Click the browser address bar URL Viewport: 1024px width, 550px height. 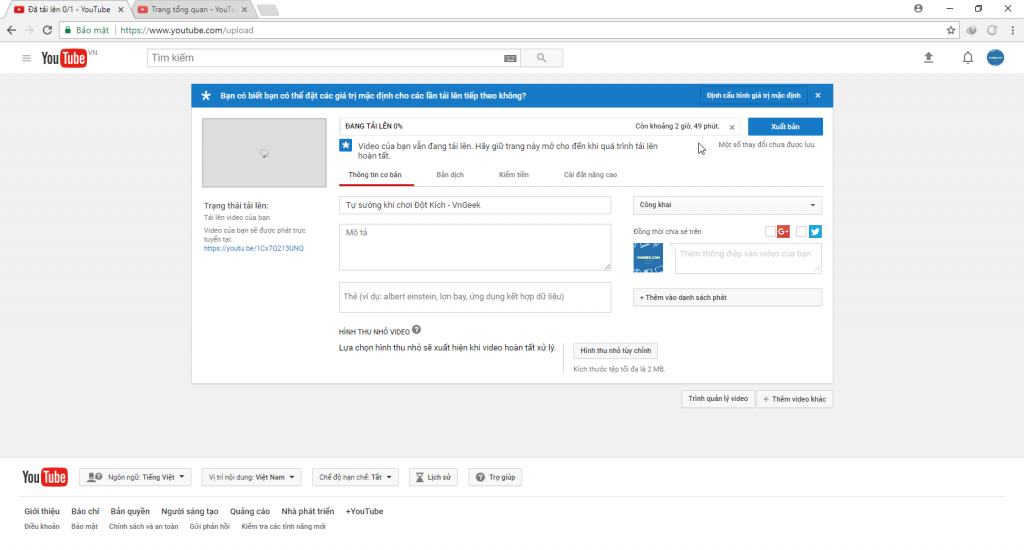(x=187, y=30)
